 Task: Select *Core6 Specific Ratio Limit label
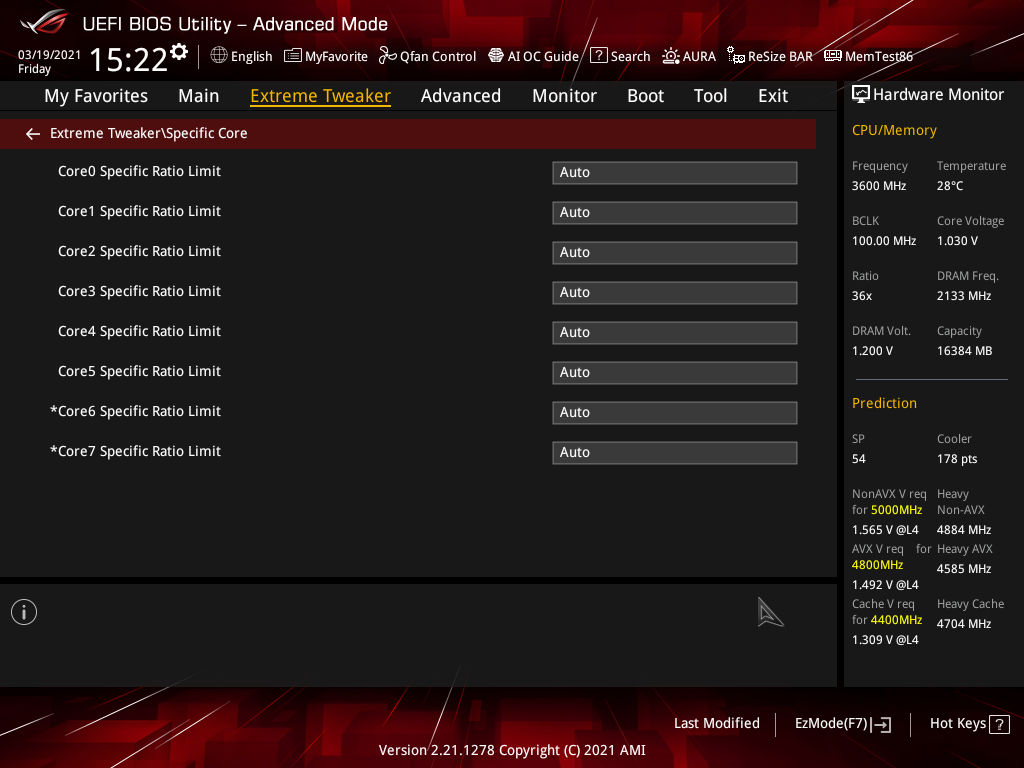pyautogui.click(x=135, y=411)
